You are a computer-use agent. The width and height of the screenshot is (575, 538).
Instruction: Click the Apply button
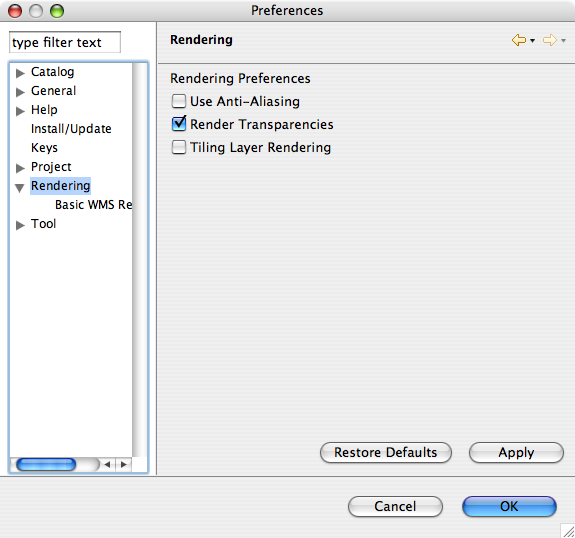(x=516, y=453)
